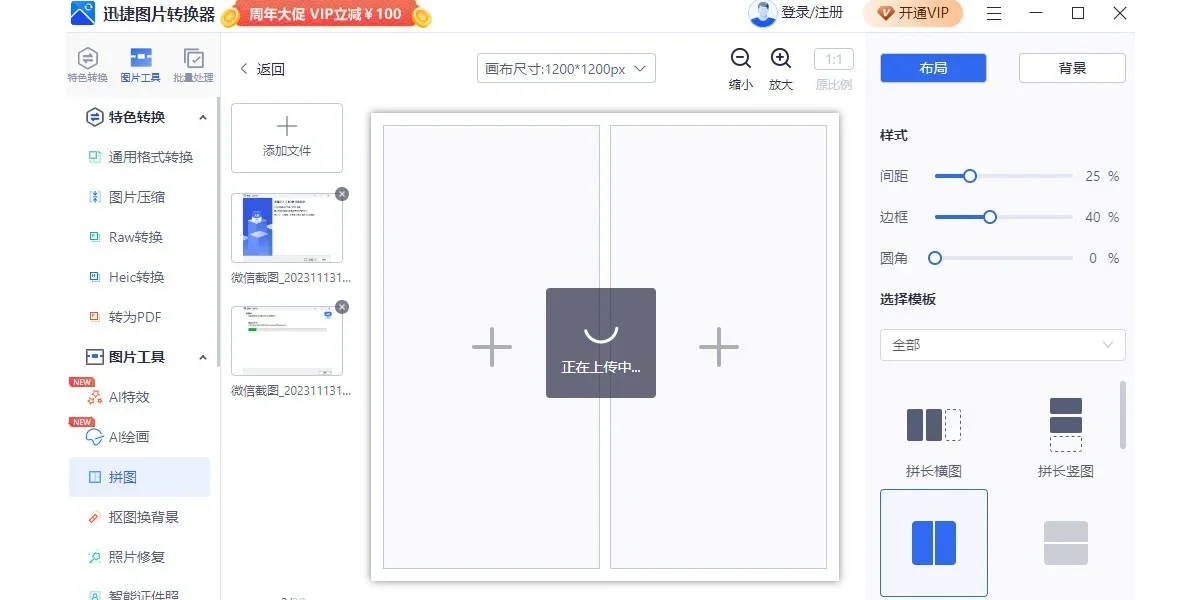Click the user avatar icon
1200x600 pixels.
pyautogui.click(x=763, y=13)
